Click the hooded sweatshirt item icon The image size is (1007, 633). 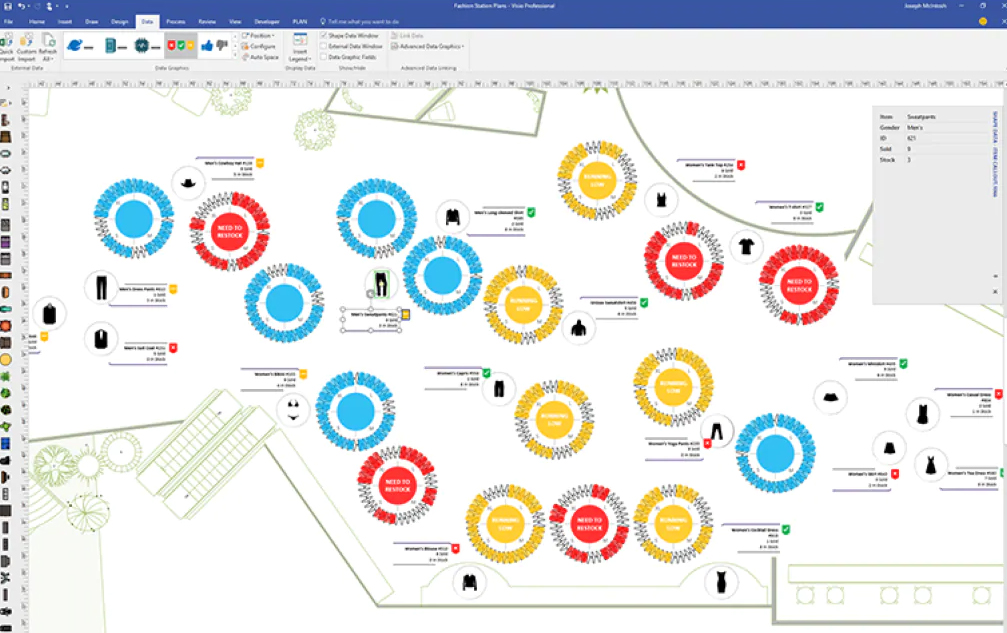tap(579, 328)
